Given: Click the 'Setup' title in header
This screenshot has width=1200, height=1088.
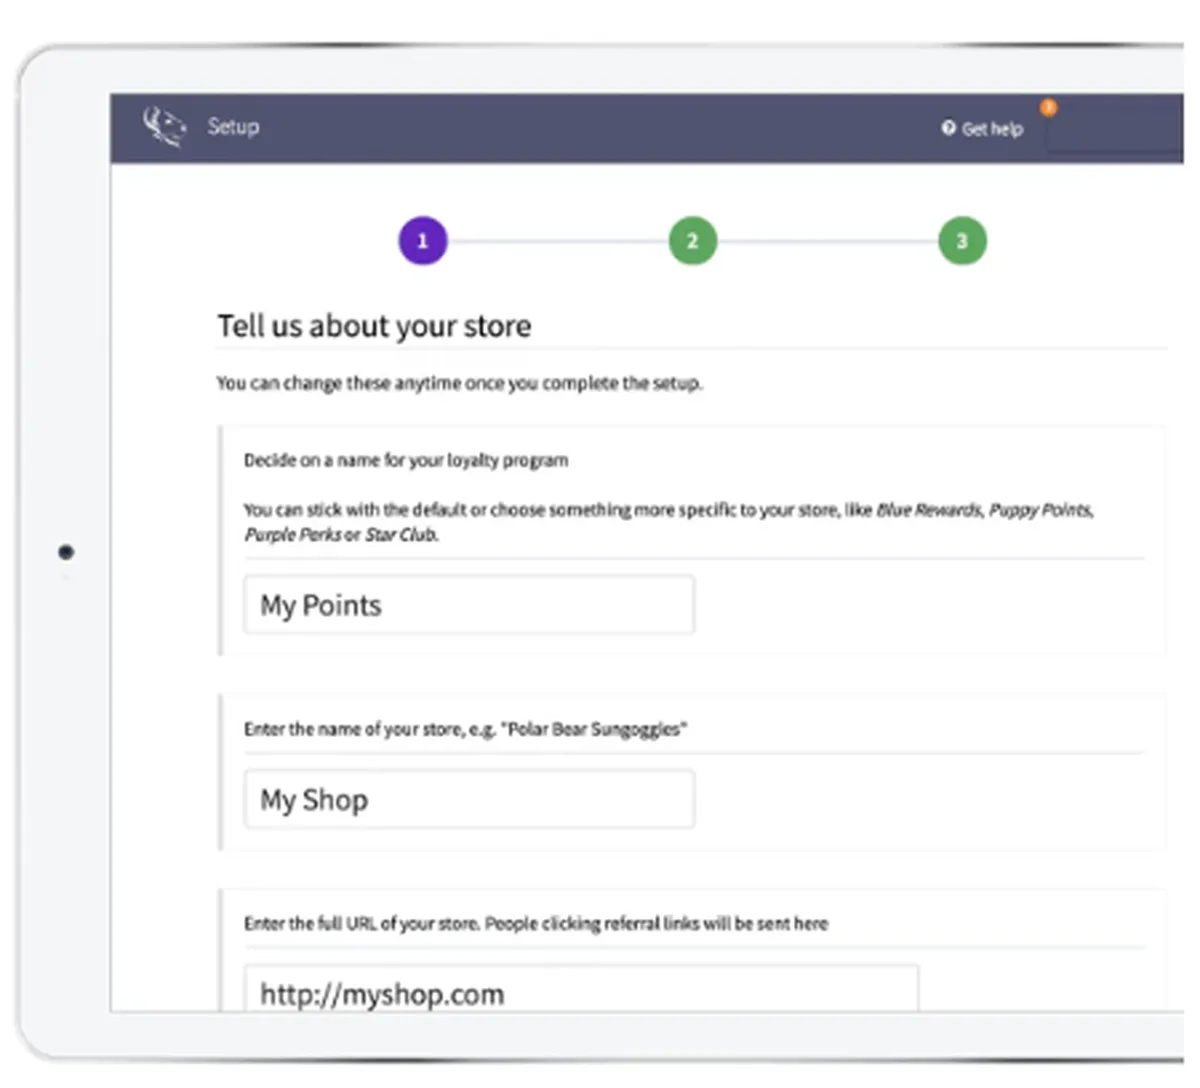Looking at the screenshot, I should (233, 126).
